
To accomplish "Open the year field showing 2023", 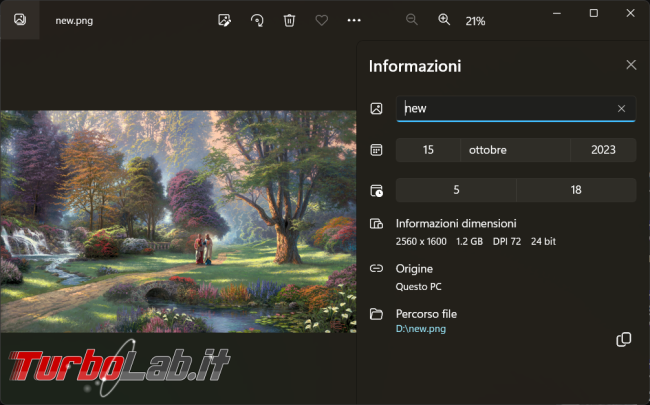I will (603, 150).
